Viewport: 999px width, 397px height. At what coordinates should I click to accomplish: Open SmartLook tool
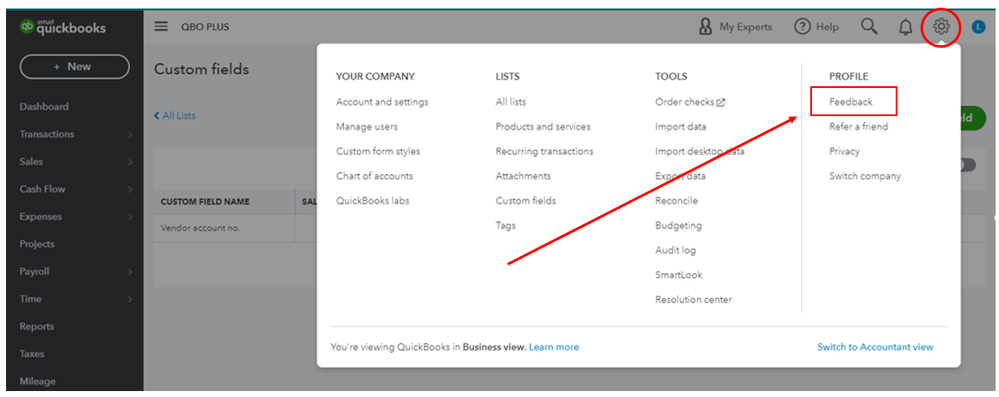[x=679, y=275]
